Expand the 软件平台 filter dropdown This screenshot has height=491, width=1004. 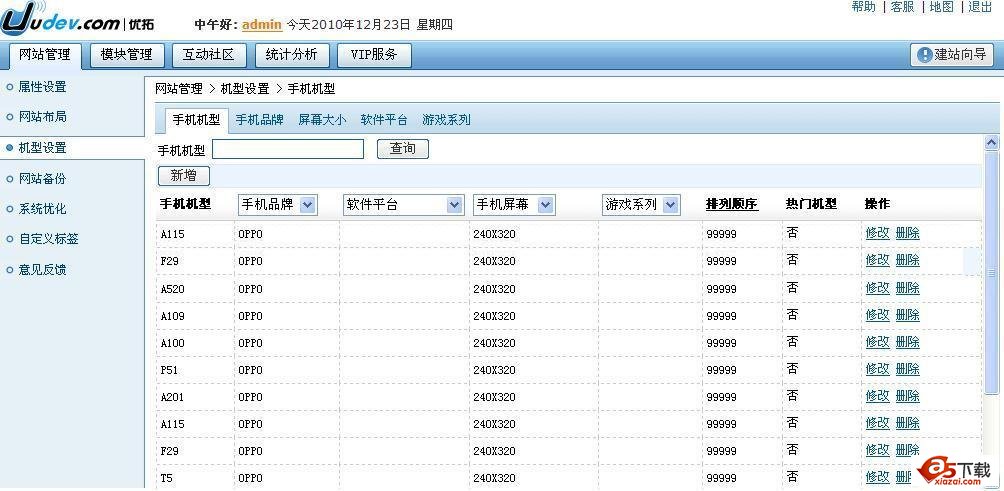[403, 205]
